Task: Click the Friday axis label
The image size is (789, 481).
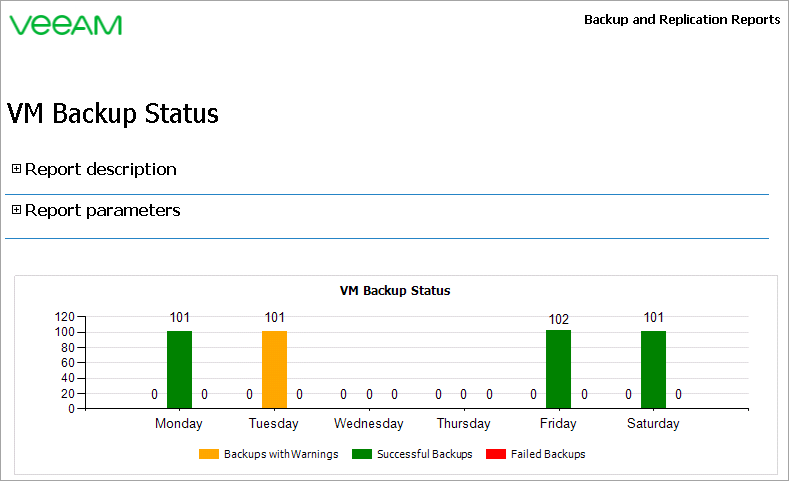Action: click(558, 424)
